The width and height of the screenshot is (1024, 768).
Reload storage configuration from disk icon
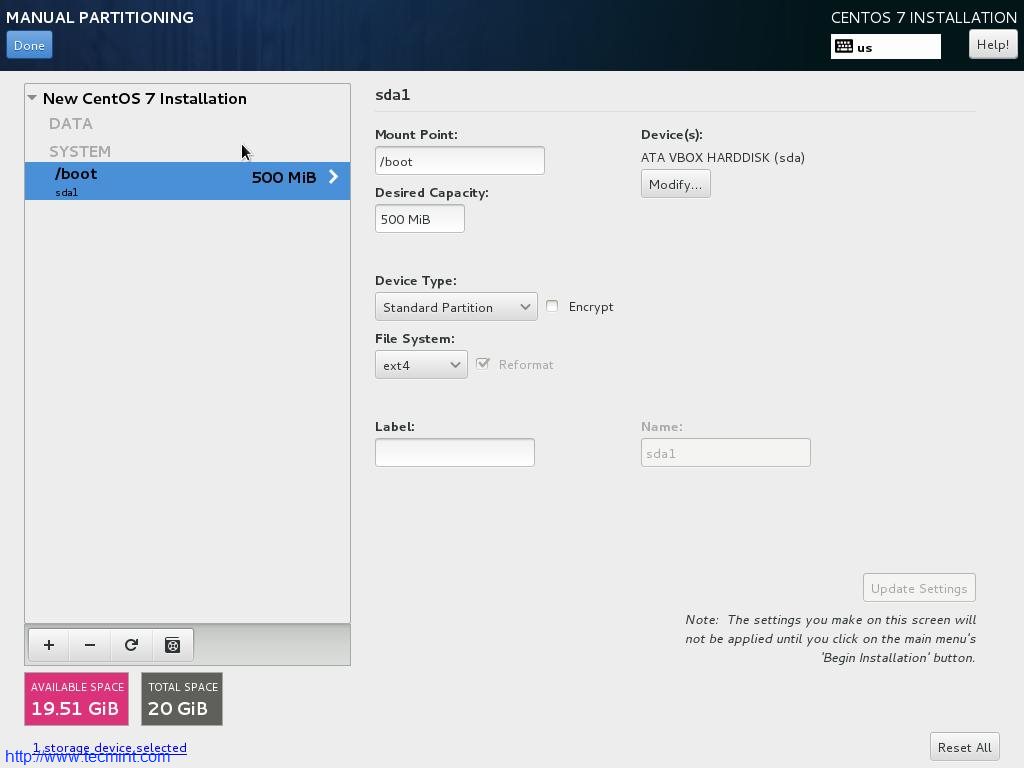(131, 645)
